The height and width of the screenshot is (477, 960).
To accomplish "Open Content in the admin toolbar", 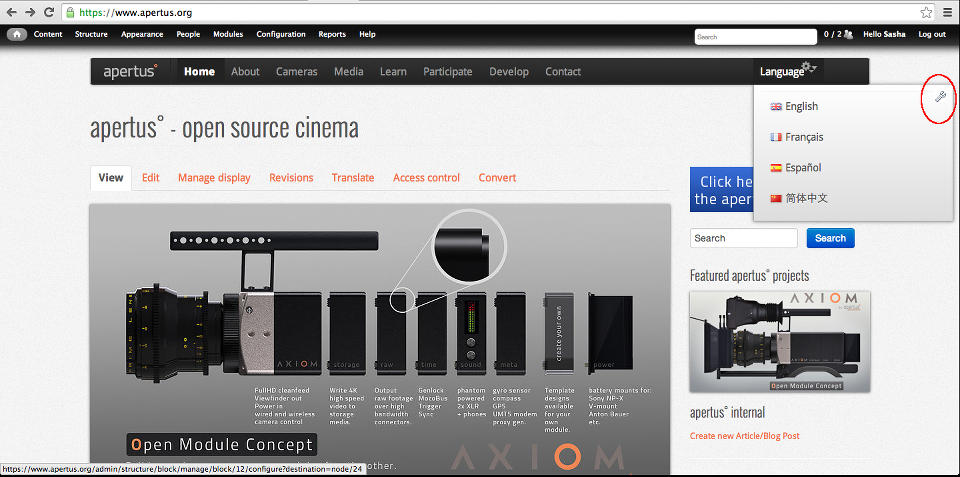I will 48,34.
